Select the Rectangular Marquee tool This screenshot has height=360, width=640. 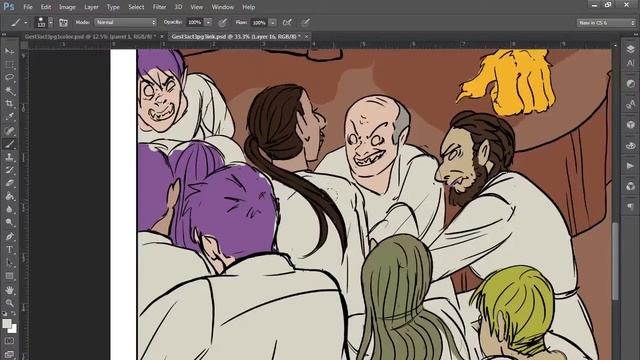[9, 64]
